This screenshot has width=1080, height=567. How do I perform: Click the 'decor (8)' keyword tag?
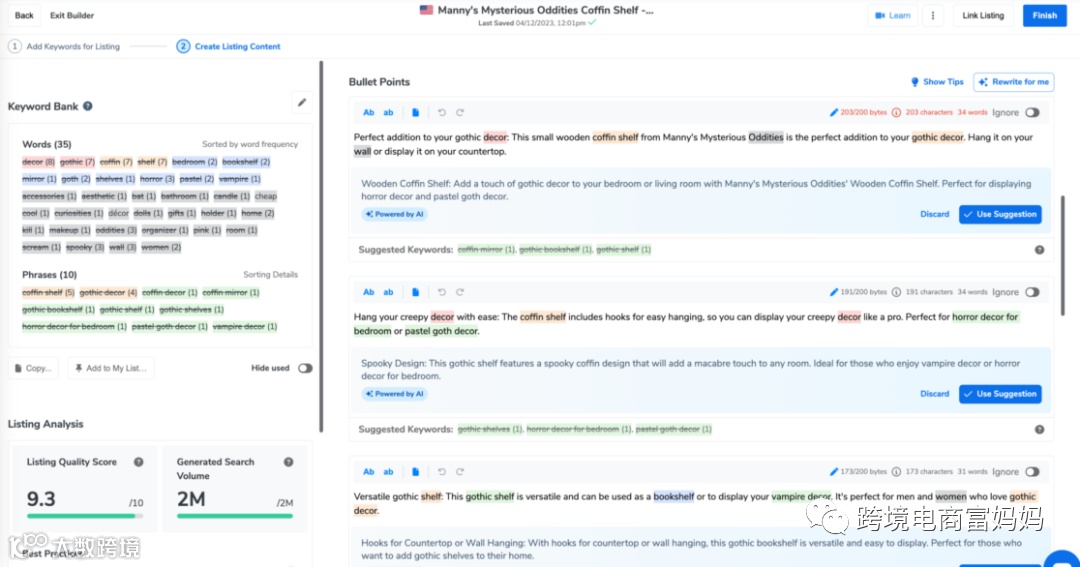tap(38, 162)
